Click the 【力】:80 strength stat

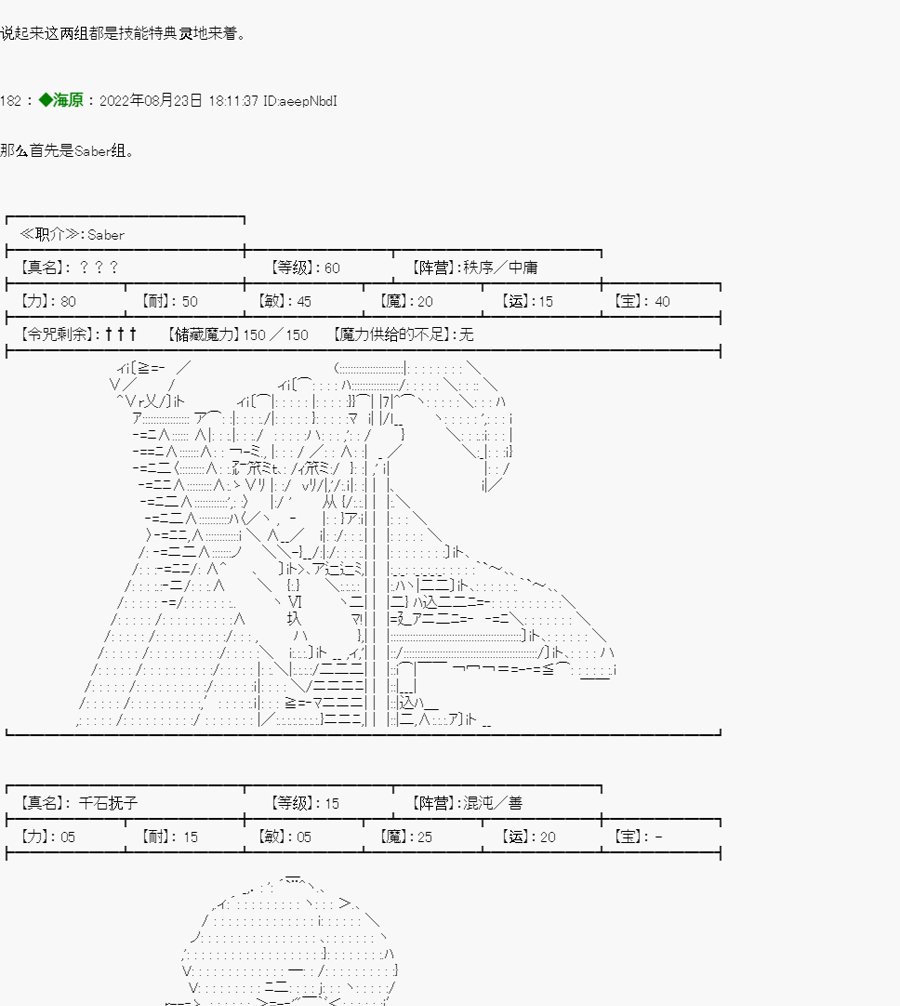pos(47,301)
